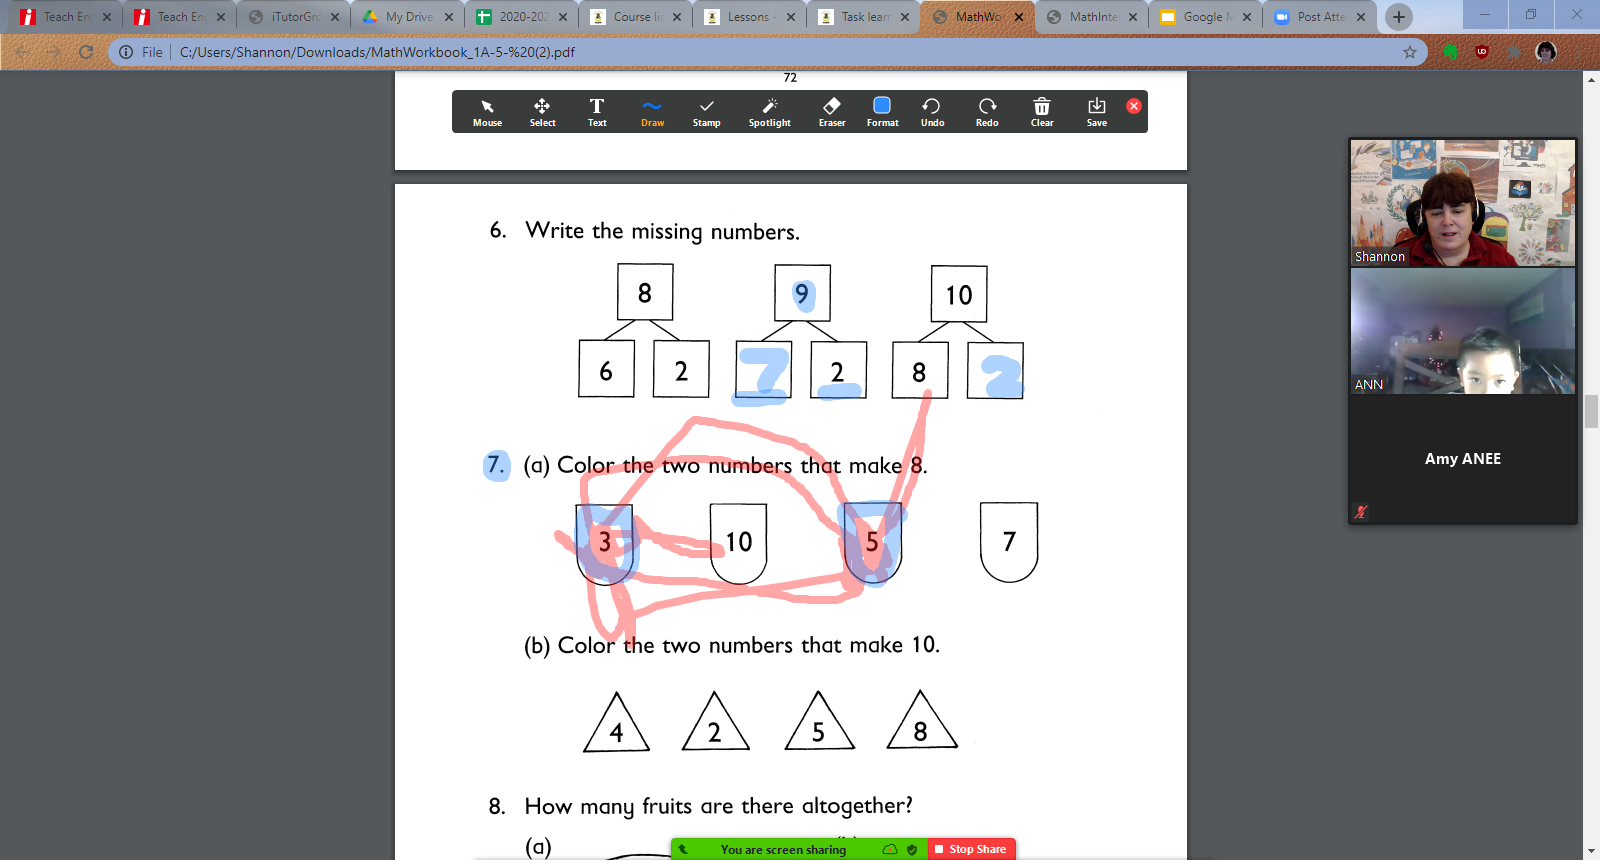Switch to the Post Atte tab
This screenshot has height=860, width=1600.
[x=1321, y=17]
